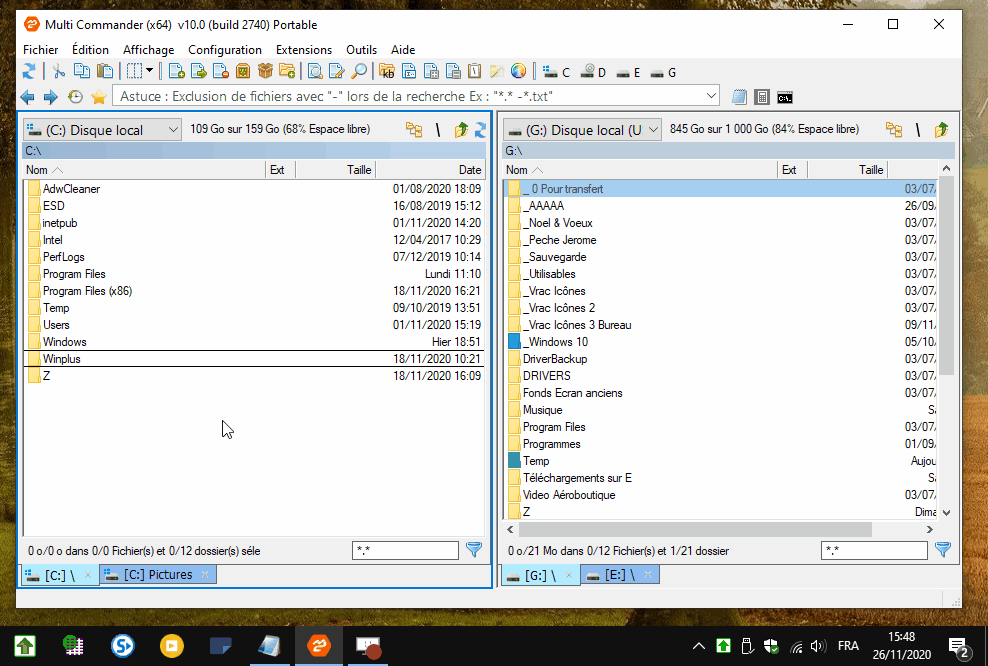Click the black command prompt icon
Viewport: 988px width, 666px height.
[784, 98]
